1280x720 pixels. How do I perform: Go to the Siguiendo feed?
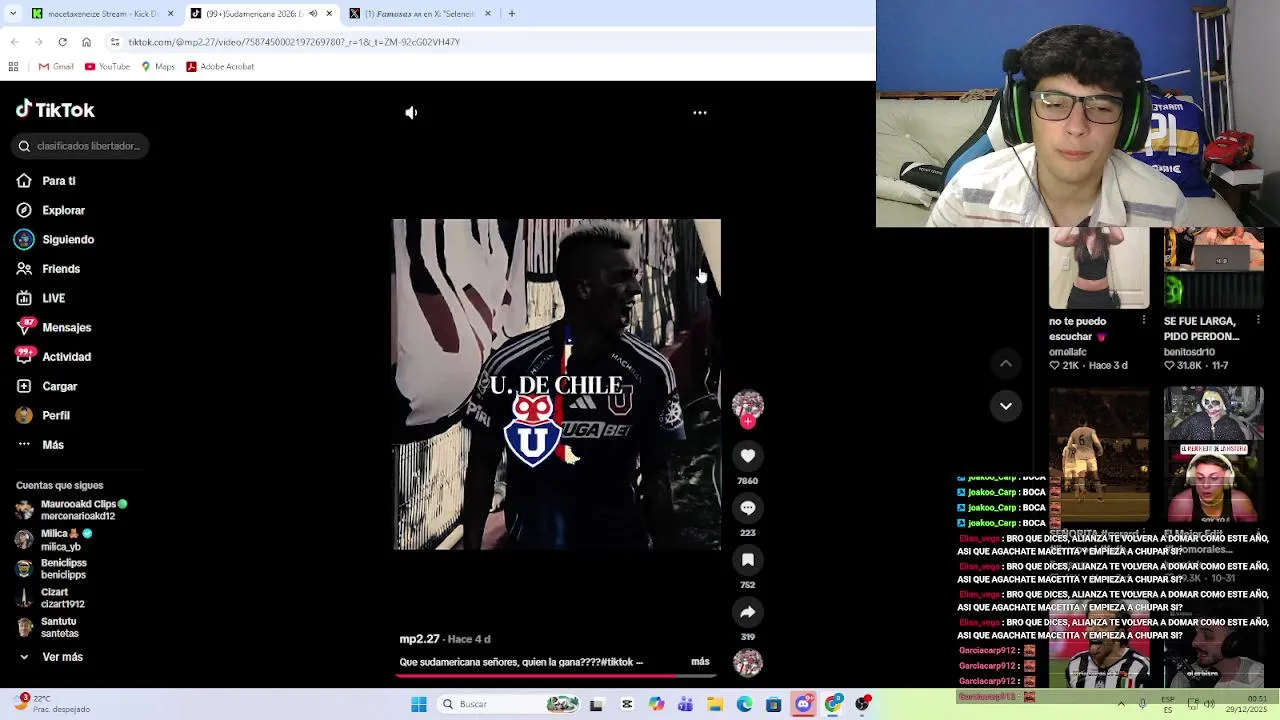[55, 240]
